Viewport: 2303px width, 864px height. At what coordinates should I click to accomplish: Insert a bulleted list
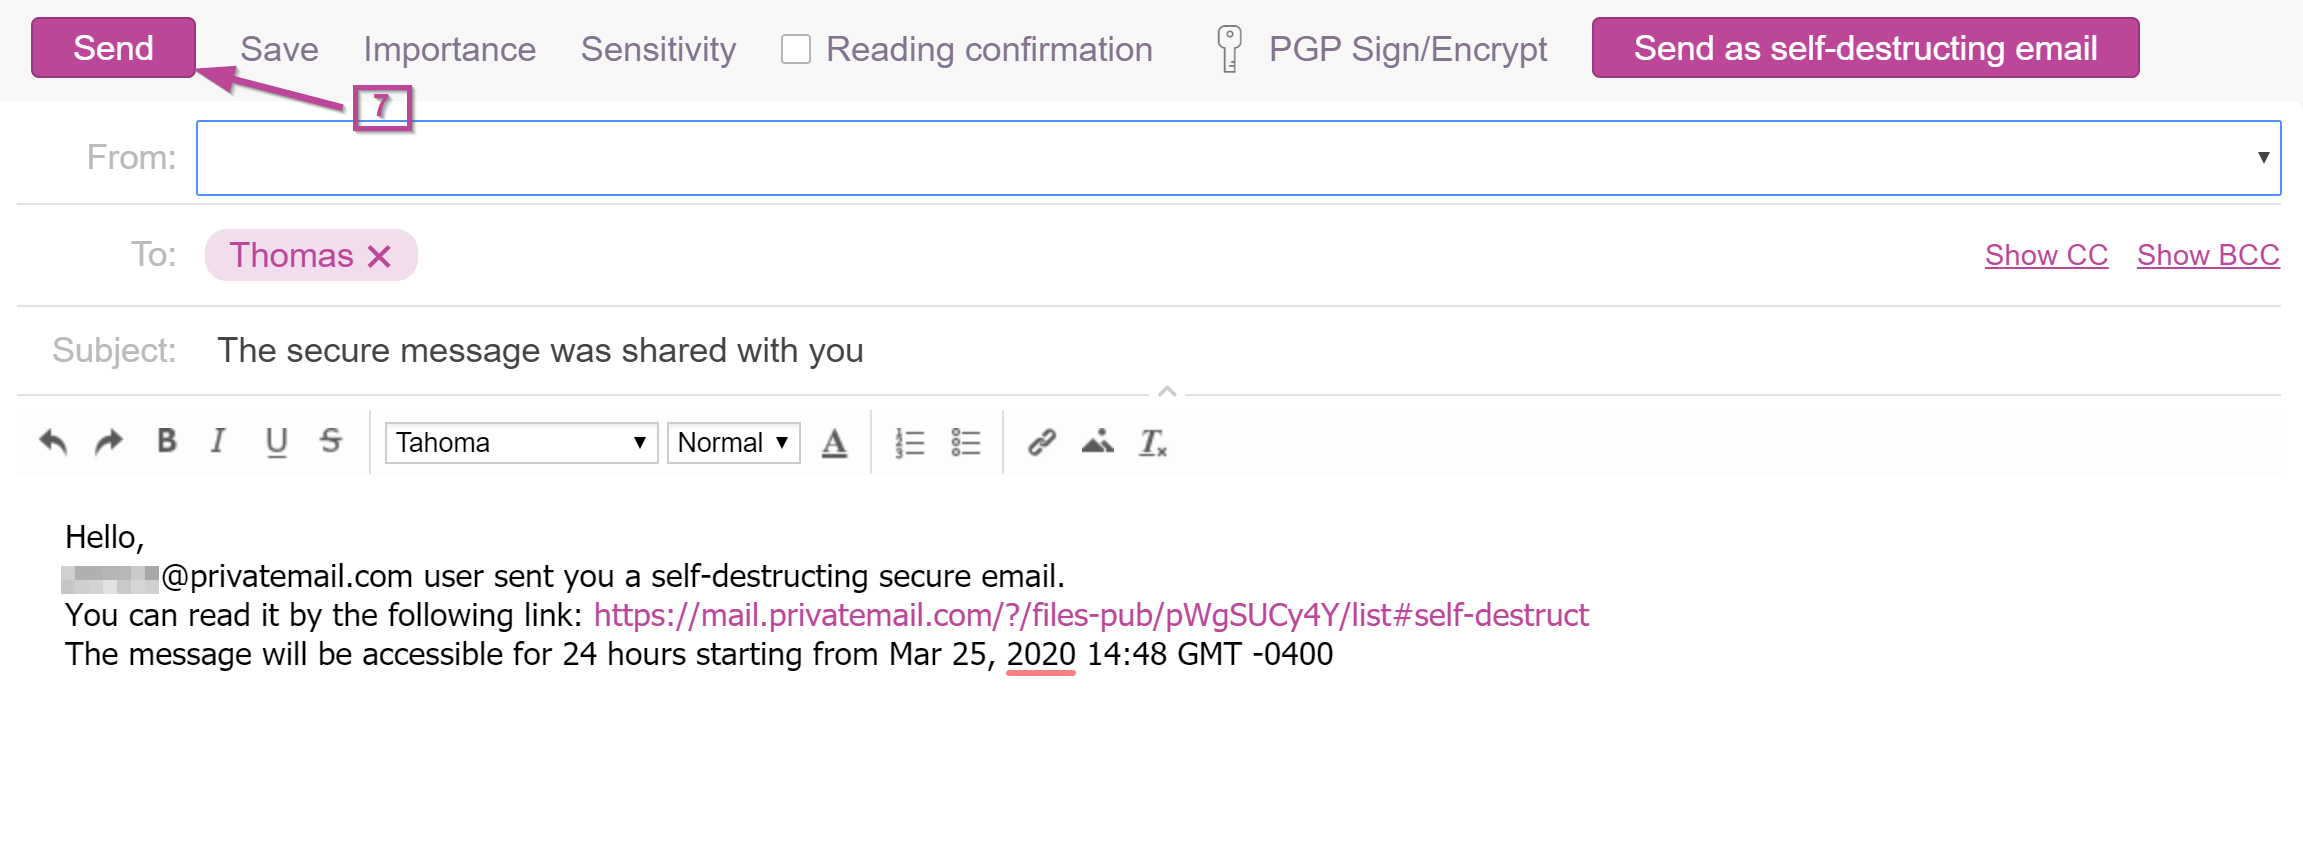965,442
